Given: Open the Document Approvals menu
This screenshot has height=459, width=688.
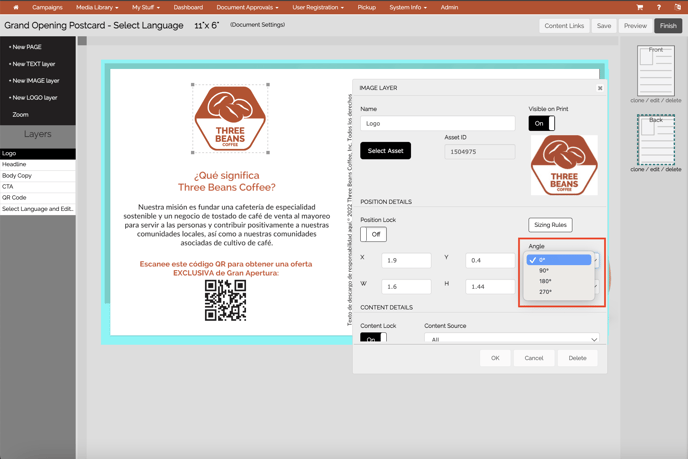Looking at the screenshot, I should [247, 7].
